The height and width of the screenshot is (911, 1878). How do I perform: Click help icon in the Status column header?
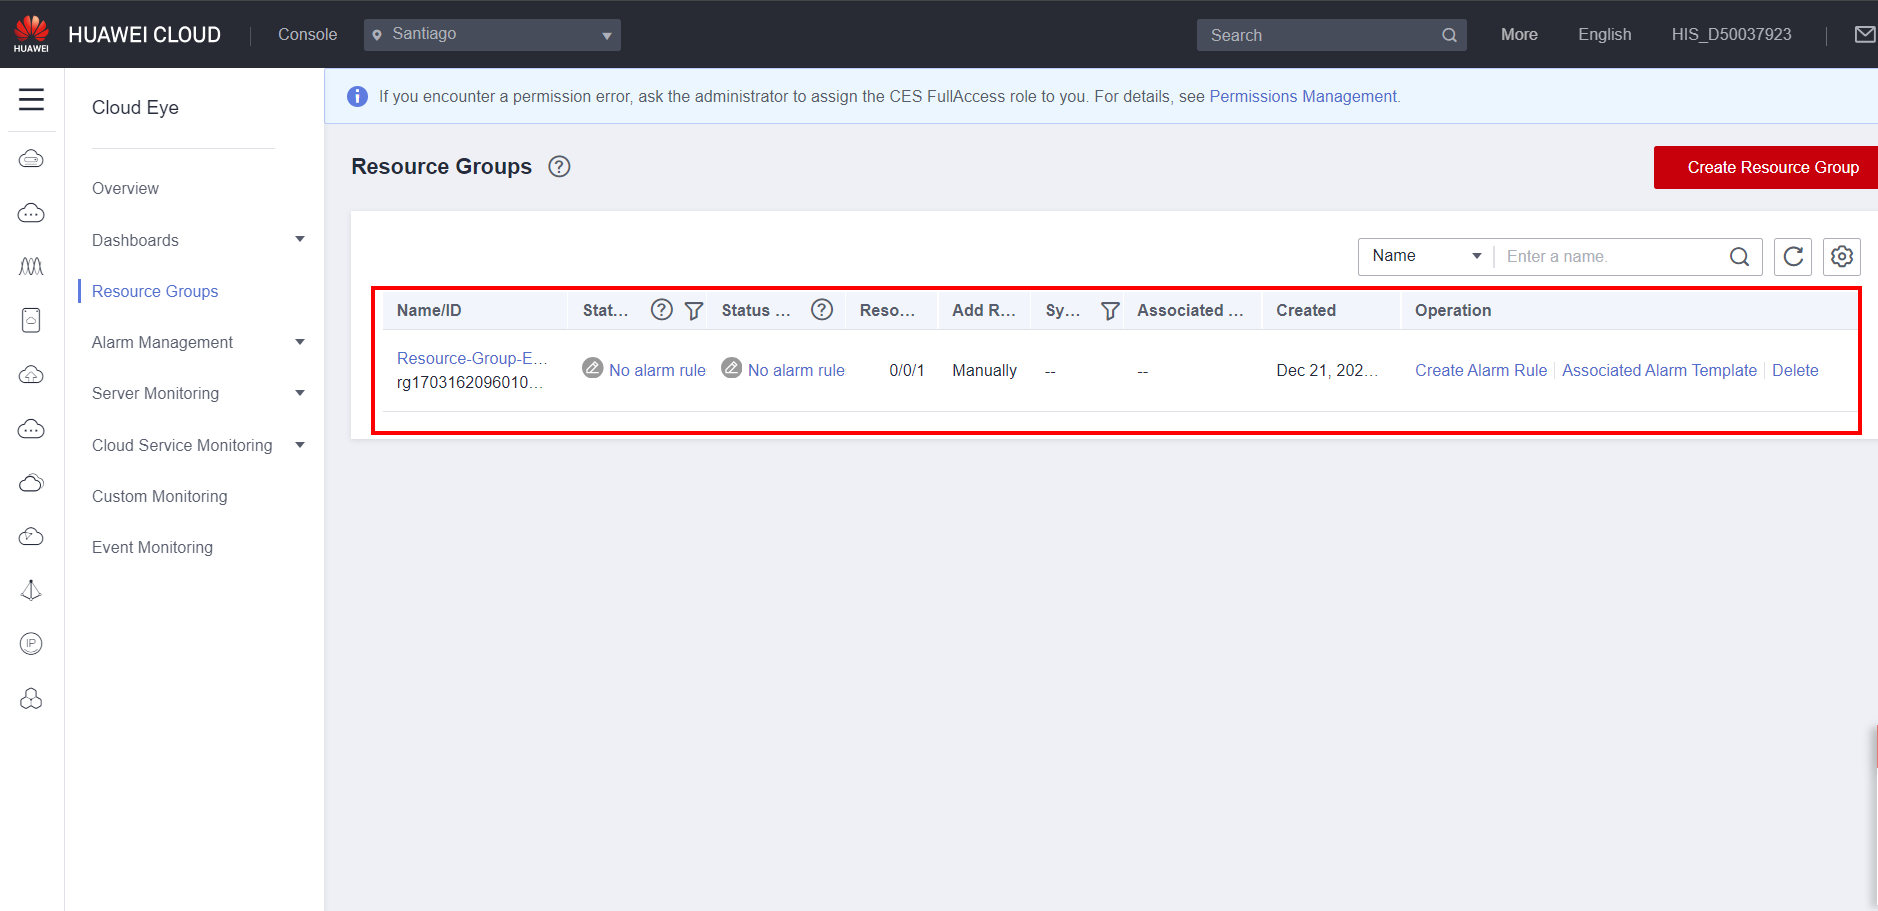822,310
